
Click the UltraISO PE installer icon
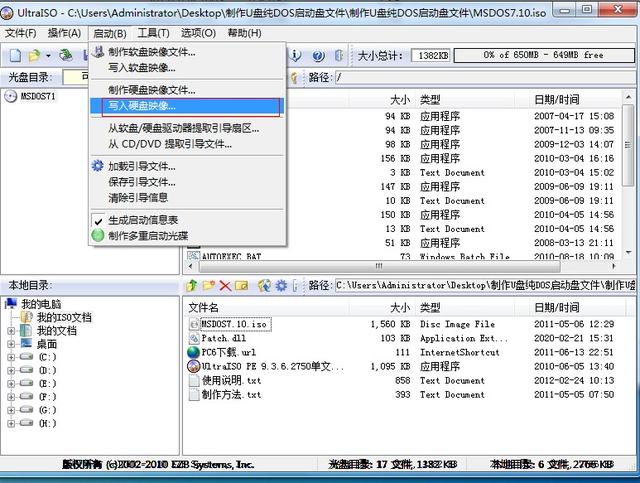[x=193, y=366]
